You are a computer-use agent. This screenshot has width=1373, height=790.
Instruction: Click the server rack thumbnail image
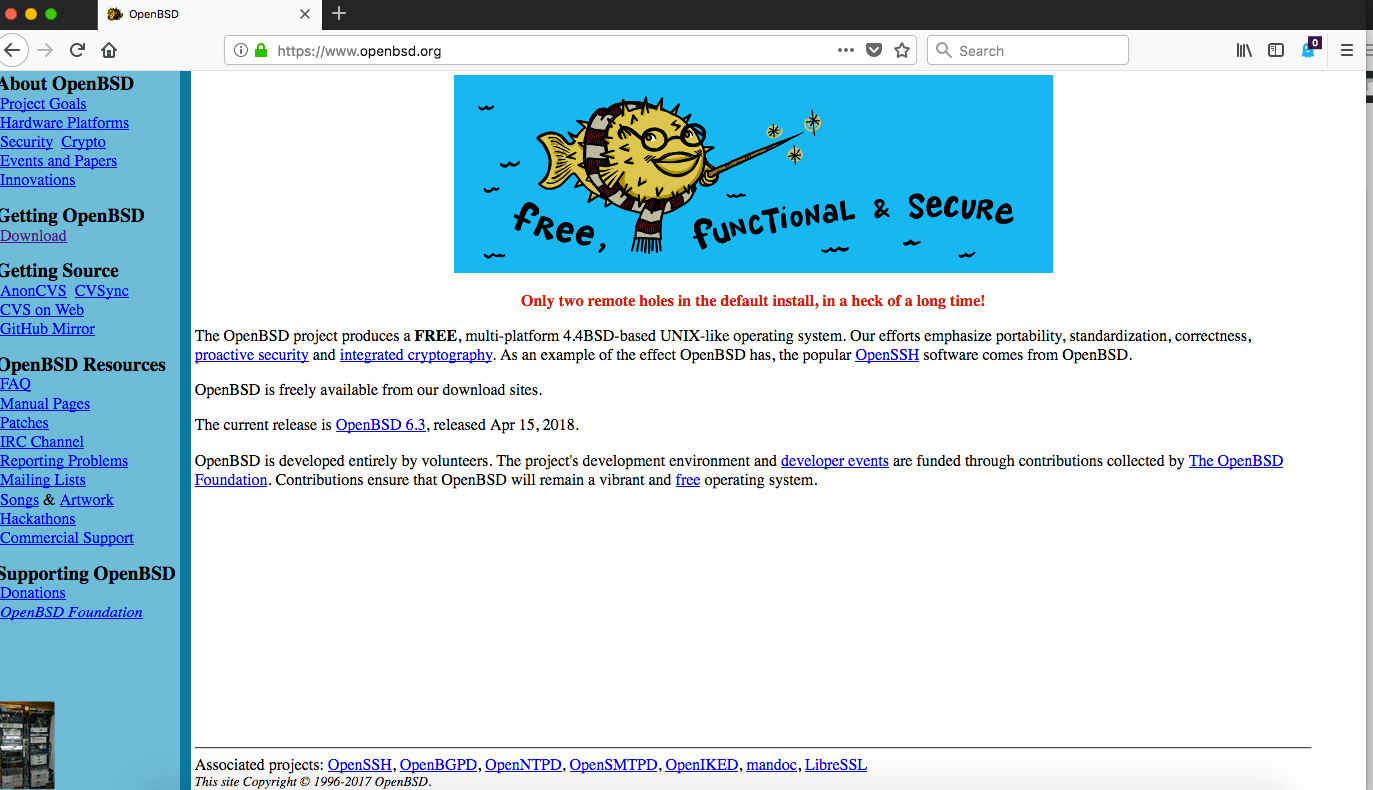(x=27, y=745)
